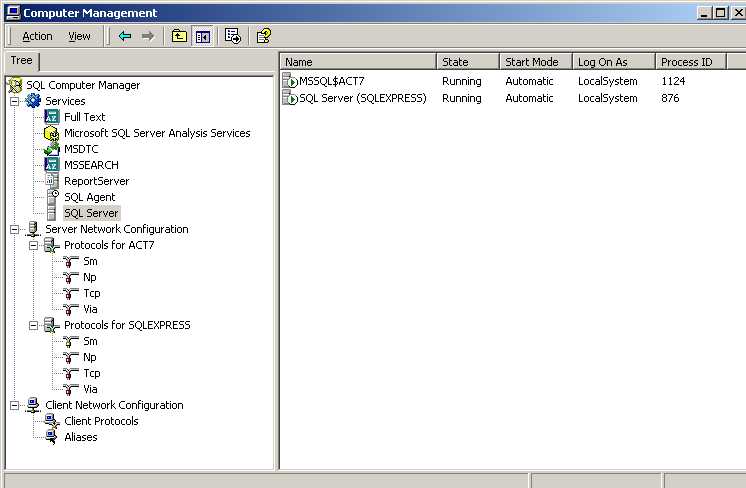
Task: Click Tcp protocol icon under ACT7
Action: click(x=70, y=293)
